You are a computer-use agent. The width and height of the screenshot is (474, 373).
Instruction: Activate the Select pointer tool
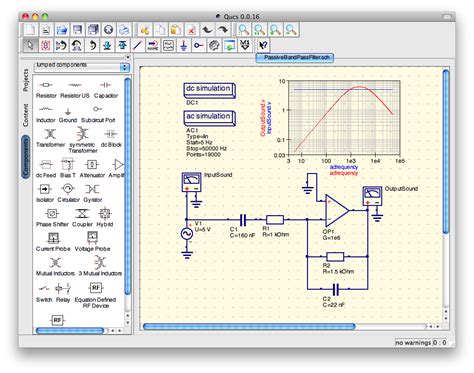tap(30, 45)
